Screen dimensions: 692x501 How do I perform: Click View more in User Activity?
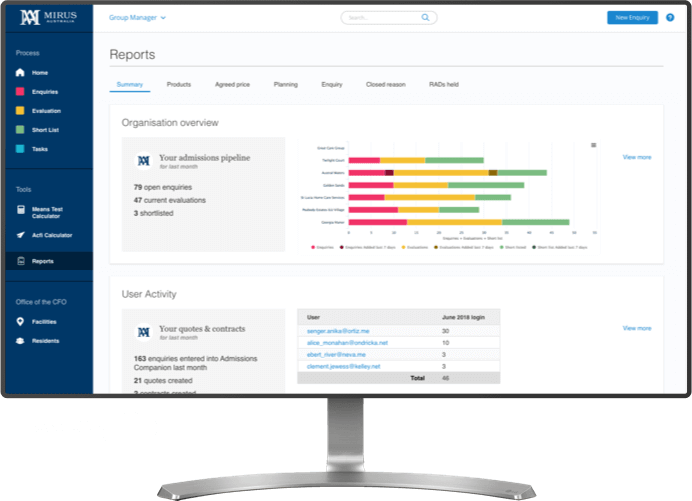tap(637, 328)
